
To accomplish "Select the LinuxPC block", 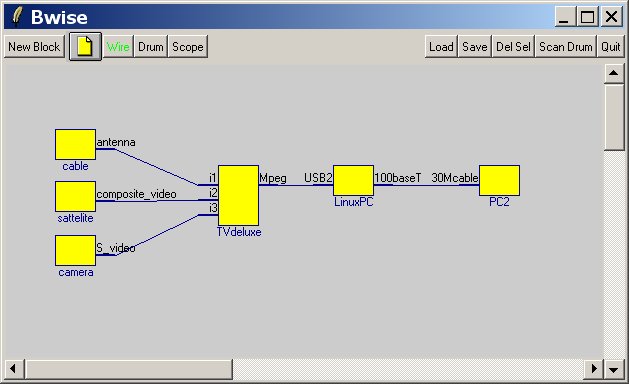I will click(353, 181).
